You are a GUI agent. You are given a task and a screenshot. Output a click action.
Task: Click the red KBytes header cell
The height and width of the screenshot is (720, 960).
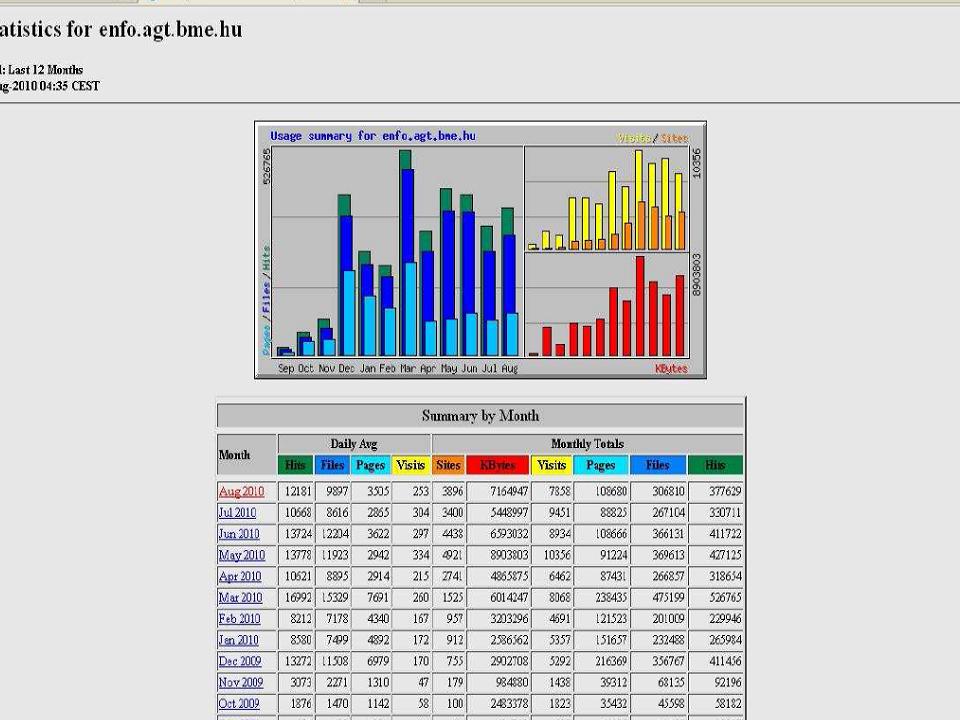498,465
